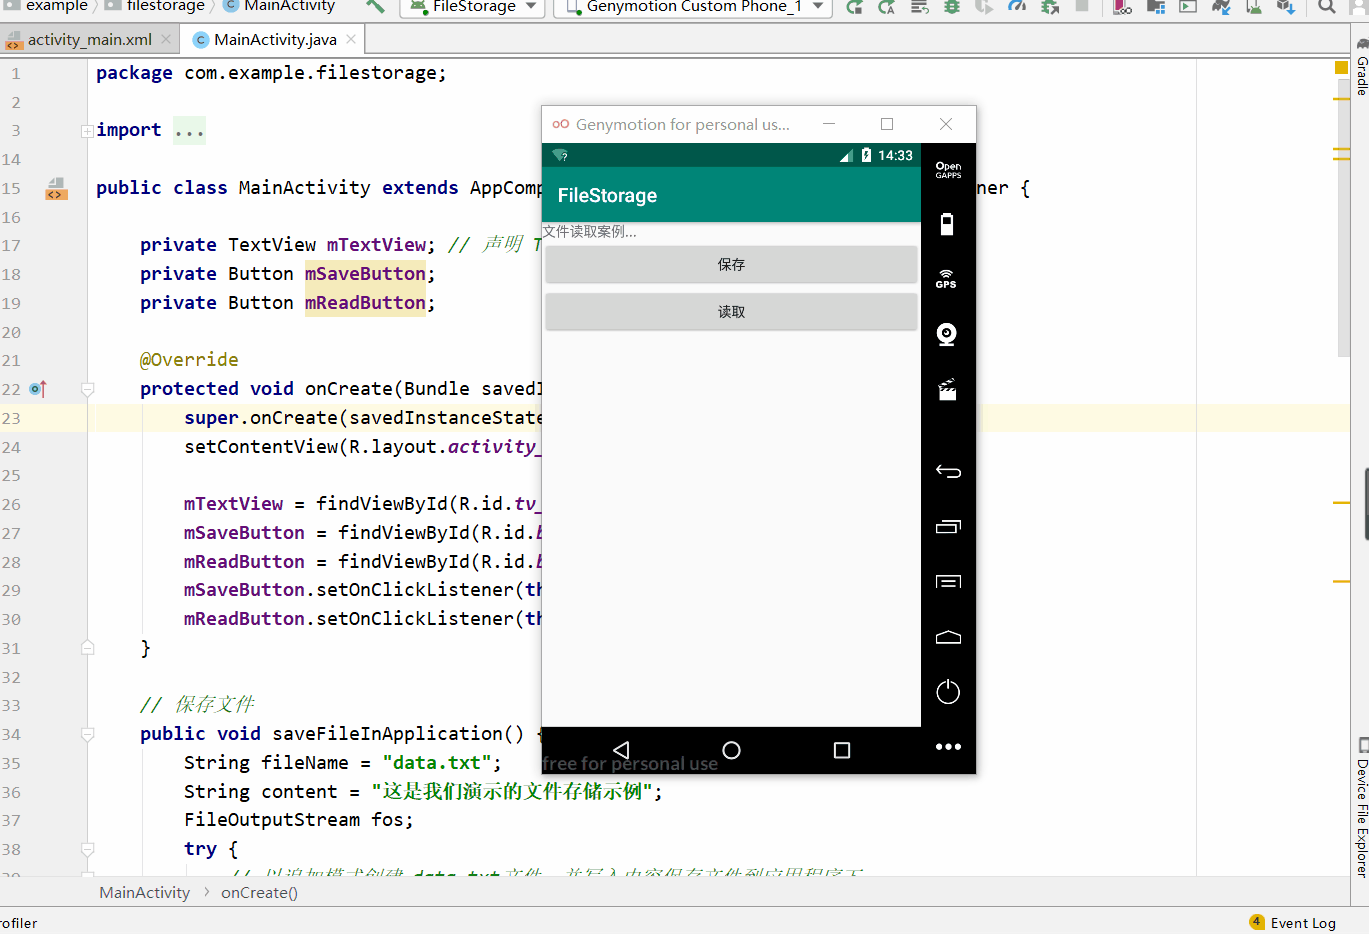Open the GPS widget in Genymotion sidebar
Screen dimensions: 1369x934
(x=946, y=279)
